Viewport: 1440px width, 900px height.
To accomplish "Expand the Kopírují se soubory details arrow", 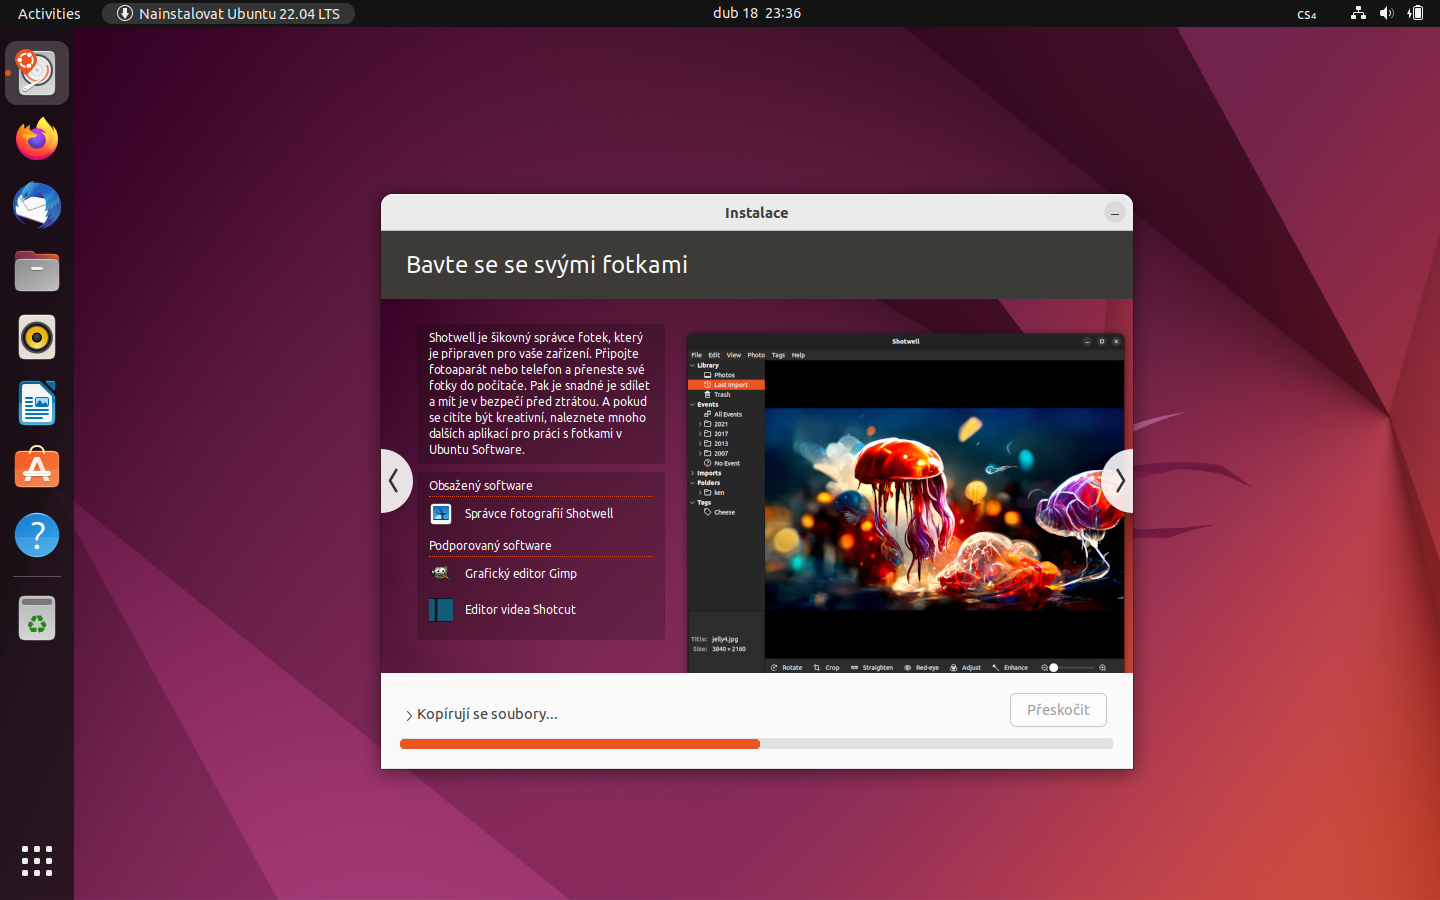I will [409, 714].
